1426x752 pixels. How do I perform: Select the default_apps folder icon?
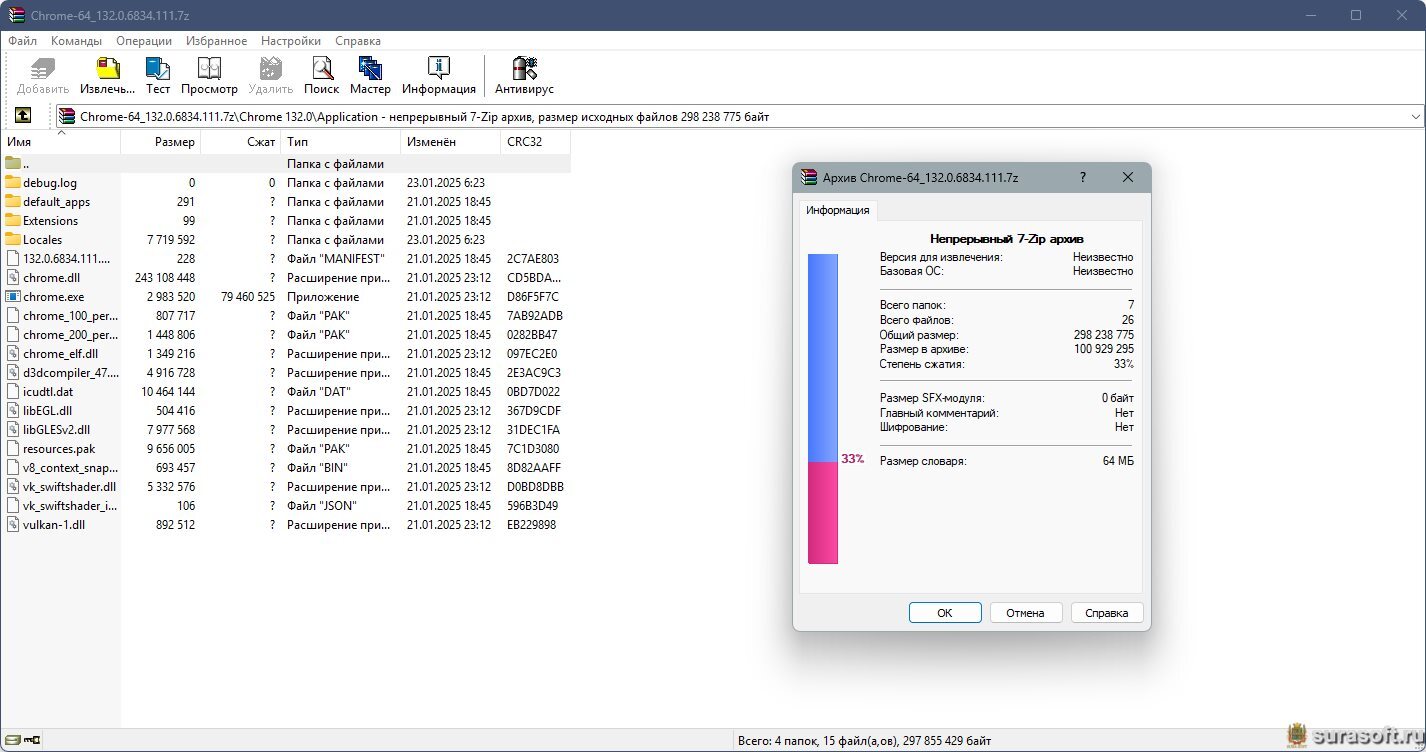click(13, 202)
